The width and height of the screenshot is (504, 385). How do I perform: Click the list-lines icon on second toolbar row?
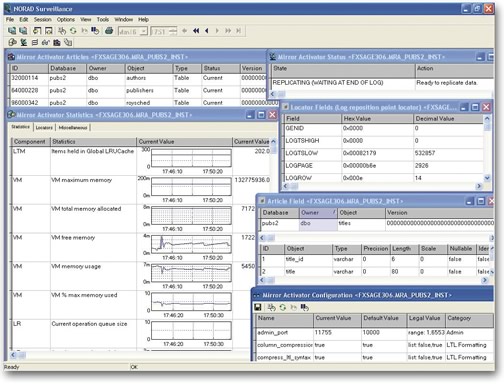coord(35,42)
